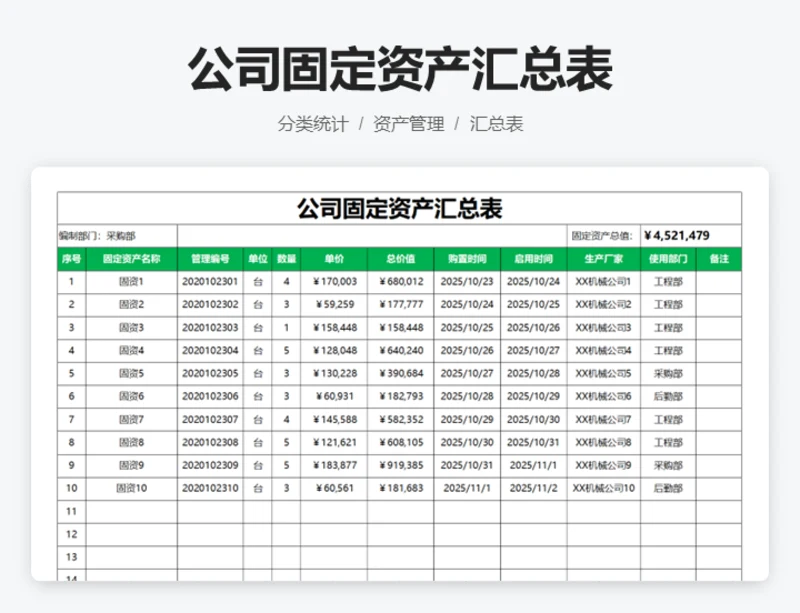
Task: Select the 单位 column header
Action: tap(258, 259)
